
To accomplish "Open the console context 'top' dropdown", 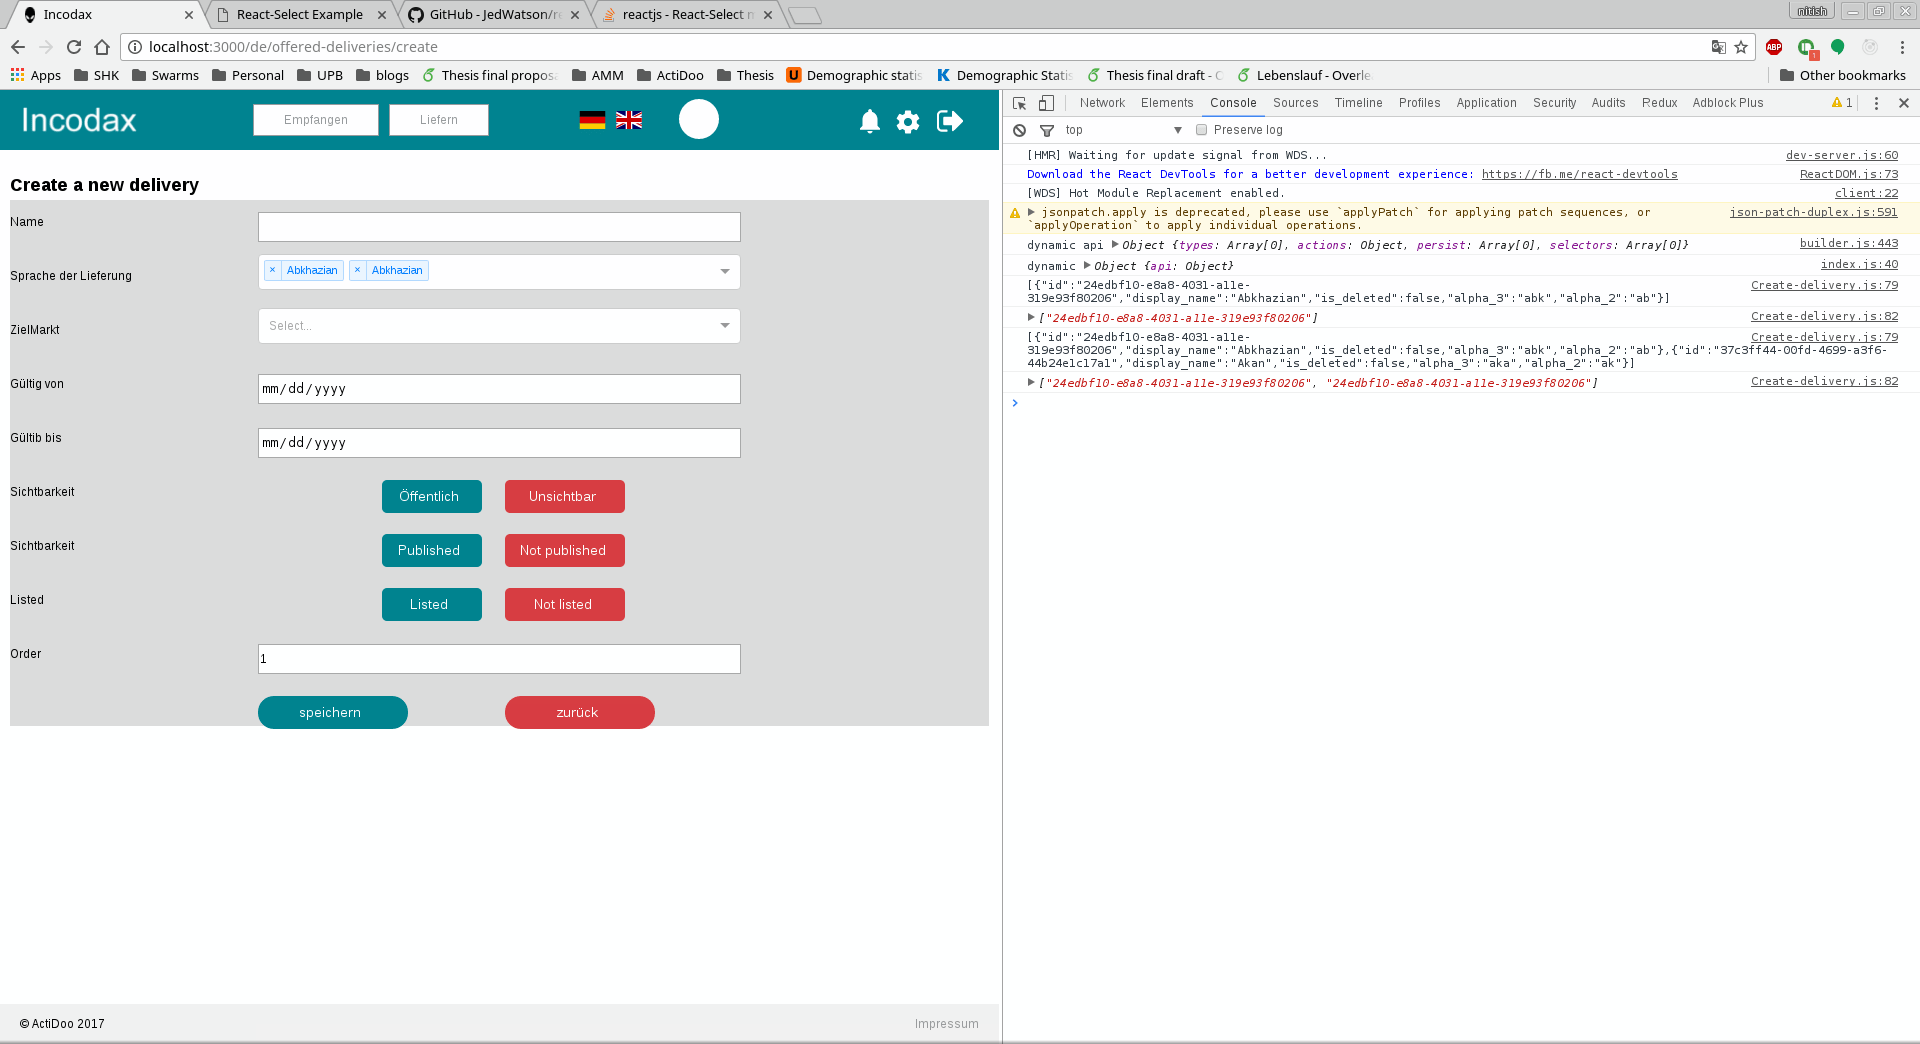I will point(1124,130).
